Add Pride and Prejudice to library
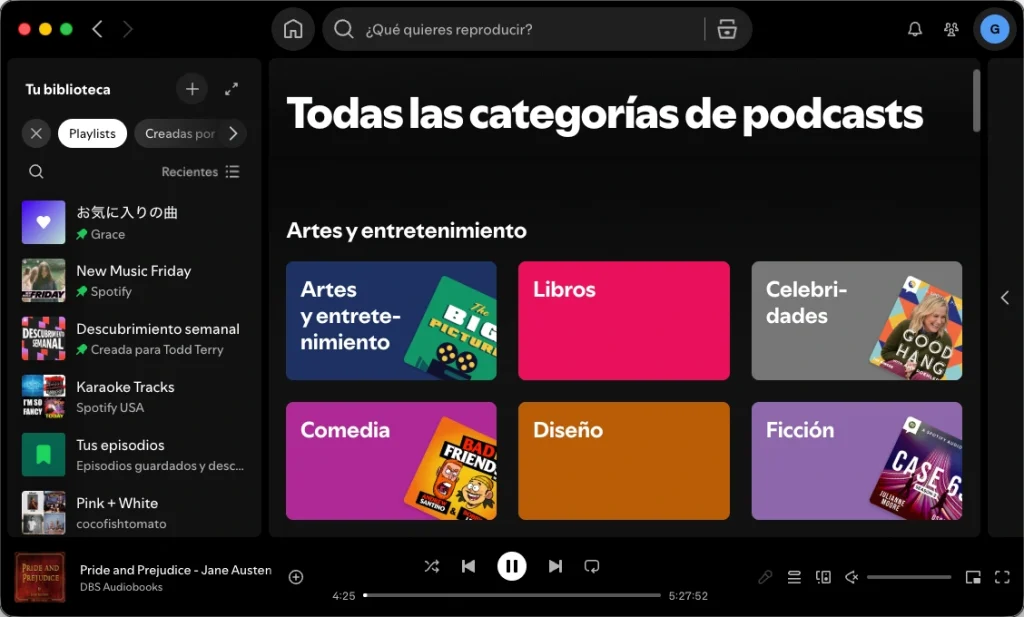The height and width of the screenshot is (617, 1024). (x=296, y=577)
